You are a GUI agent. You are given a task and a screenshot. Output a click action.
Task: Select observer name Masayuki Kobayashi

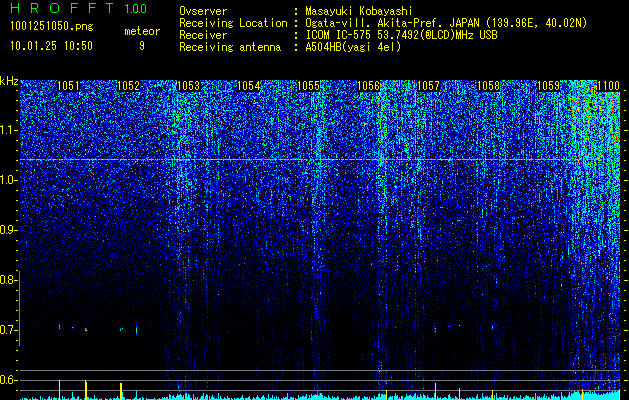(x=359, y=11)
